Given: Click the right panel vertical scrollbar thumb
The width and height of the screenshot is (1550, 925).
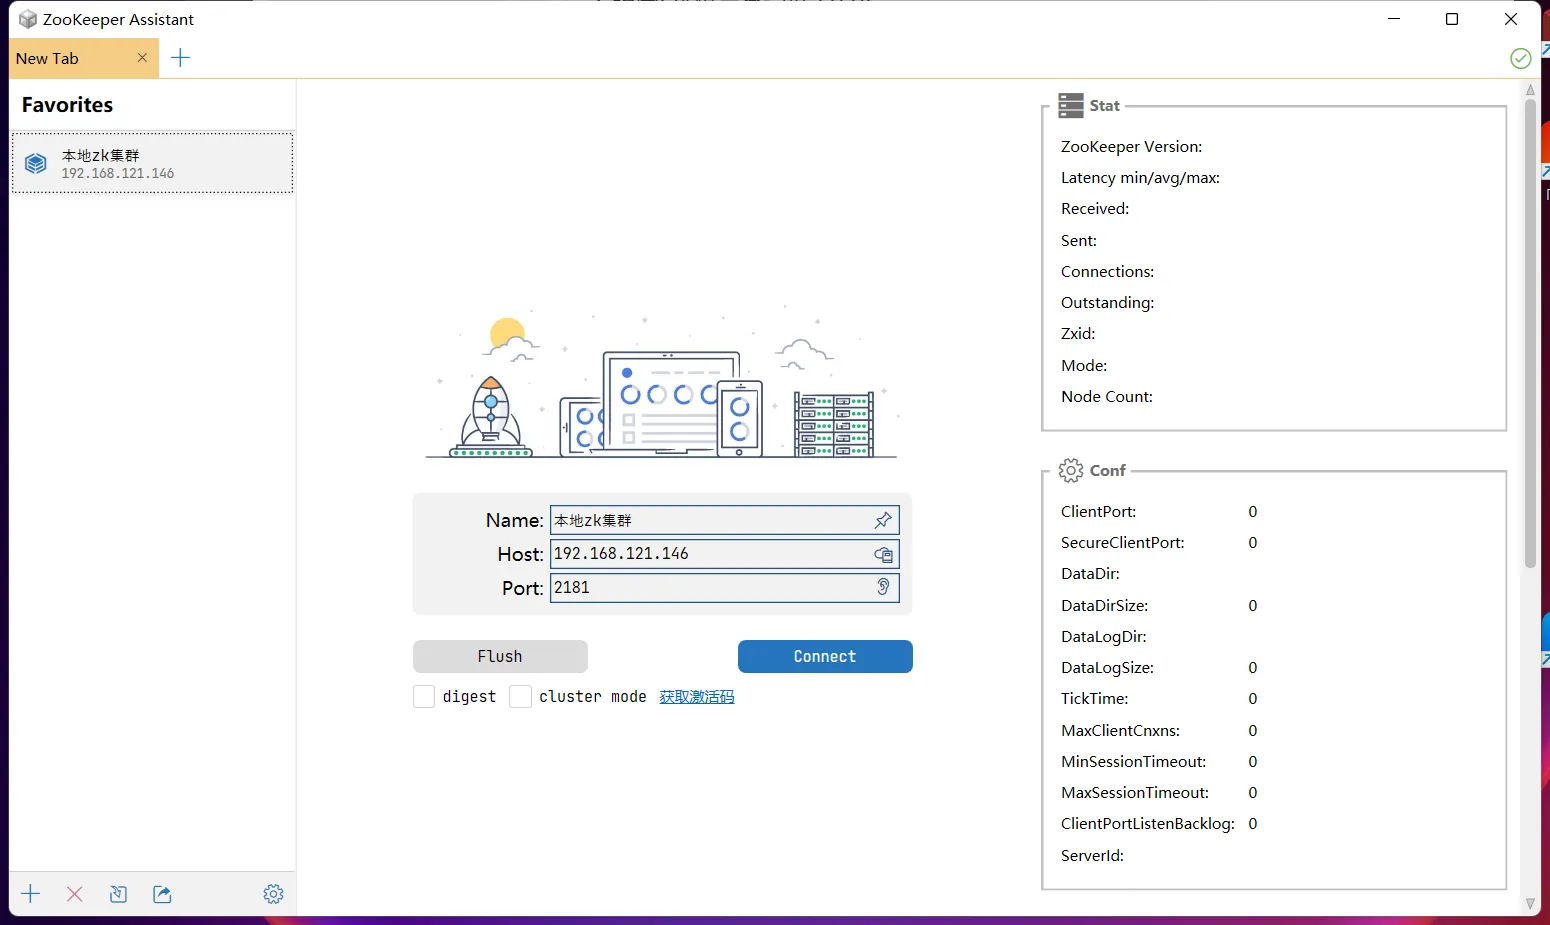Looking at the screenshot, I should (x=1530, y=333).
